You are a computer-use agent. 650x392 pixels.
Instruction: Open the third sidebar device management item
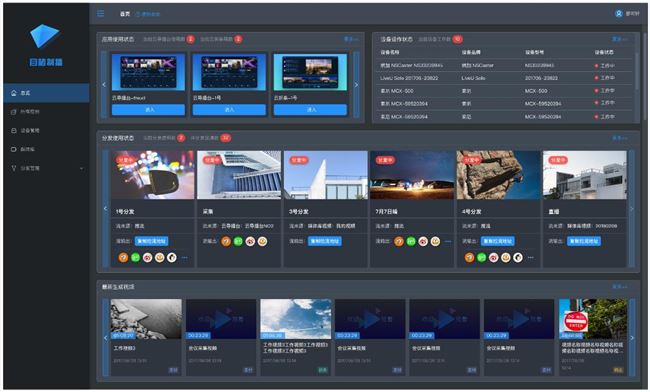pos(30,131)
